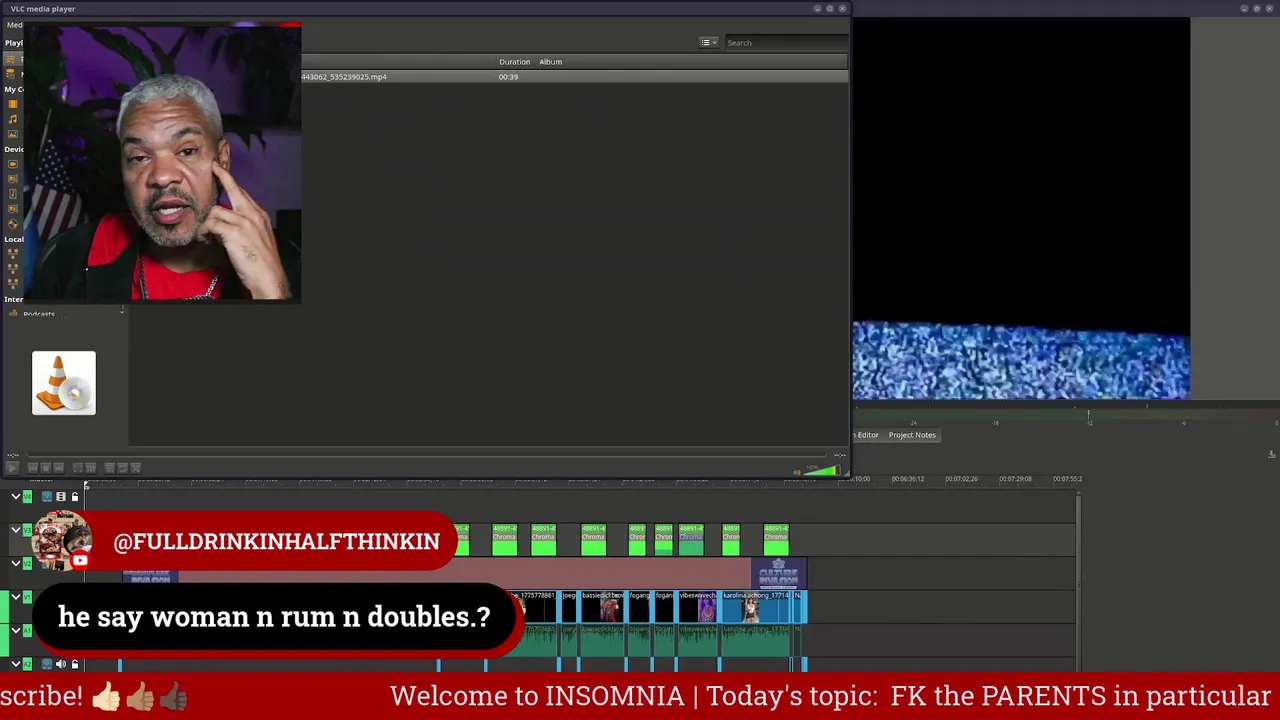Toggle VLC loop mode

coord(123,467)
